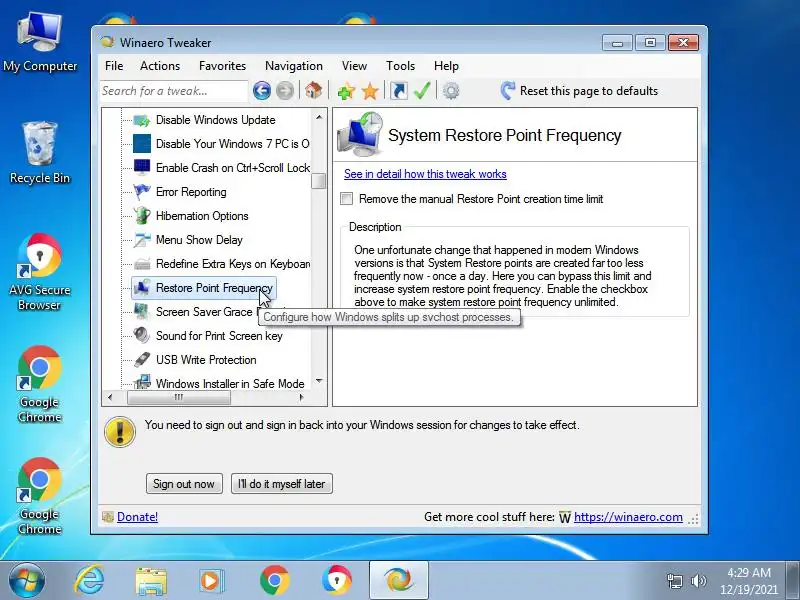Open the Tools menu

[401, 66]
